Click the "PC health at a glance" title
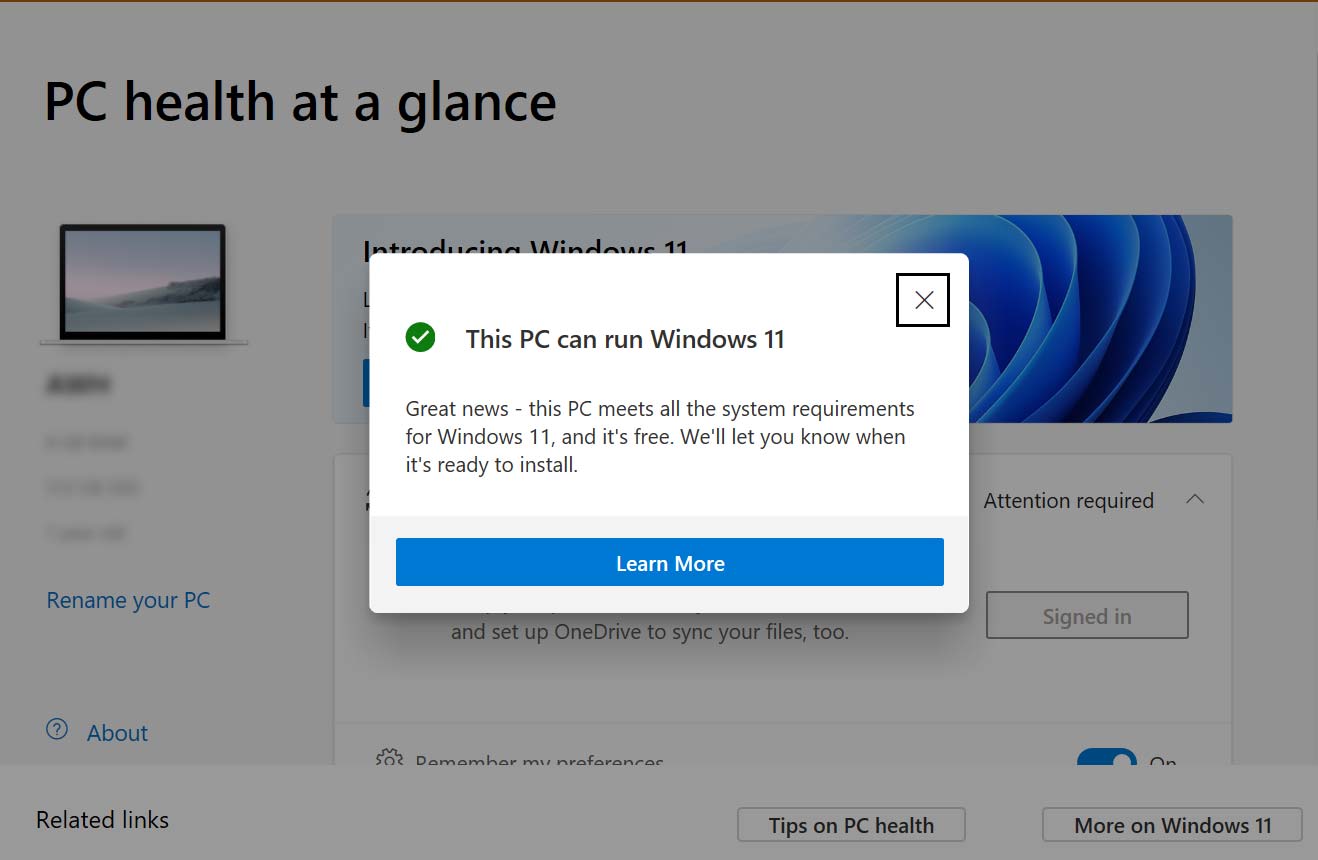 (300, 102)
